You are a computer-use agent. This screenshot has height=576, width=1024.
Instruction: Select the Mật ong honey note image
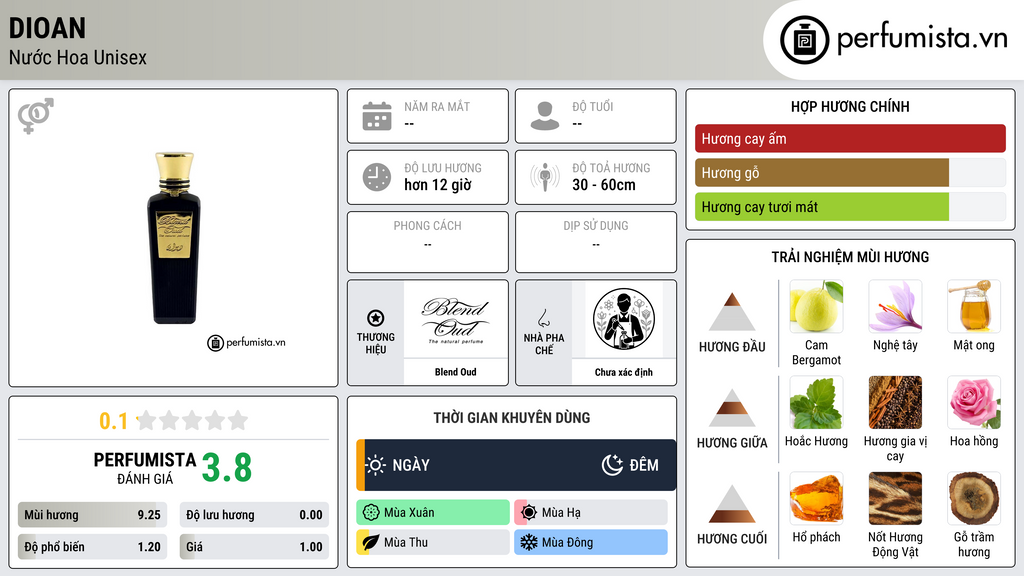tap(974, 306)
